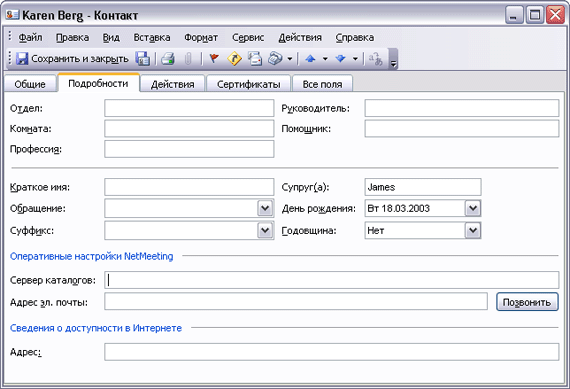
Task: Click the Супруг(а) field containing James
Action: coord(423,187)
